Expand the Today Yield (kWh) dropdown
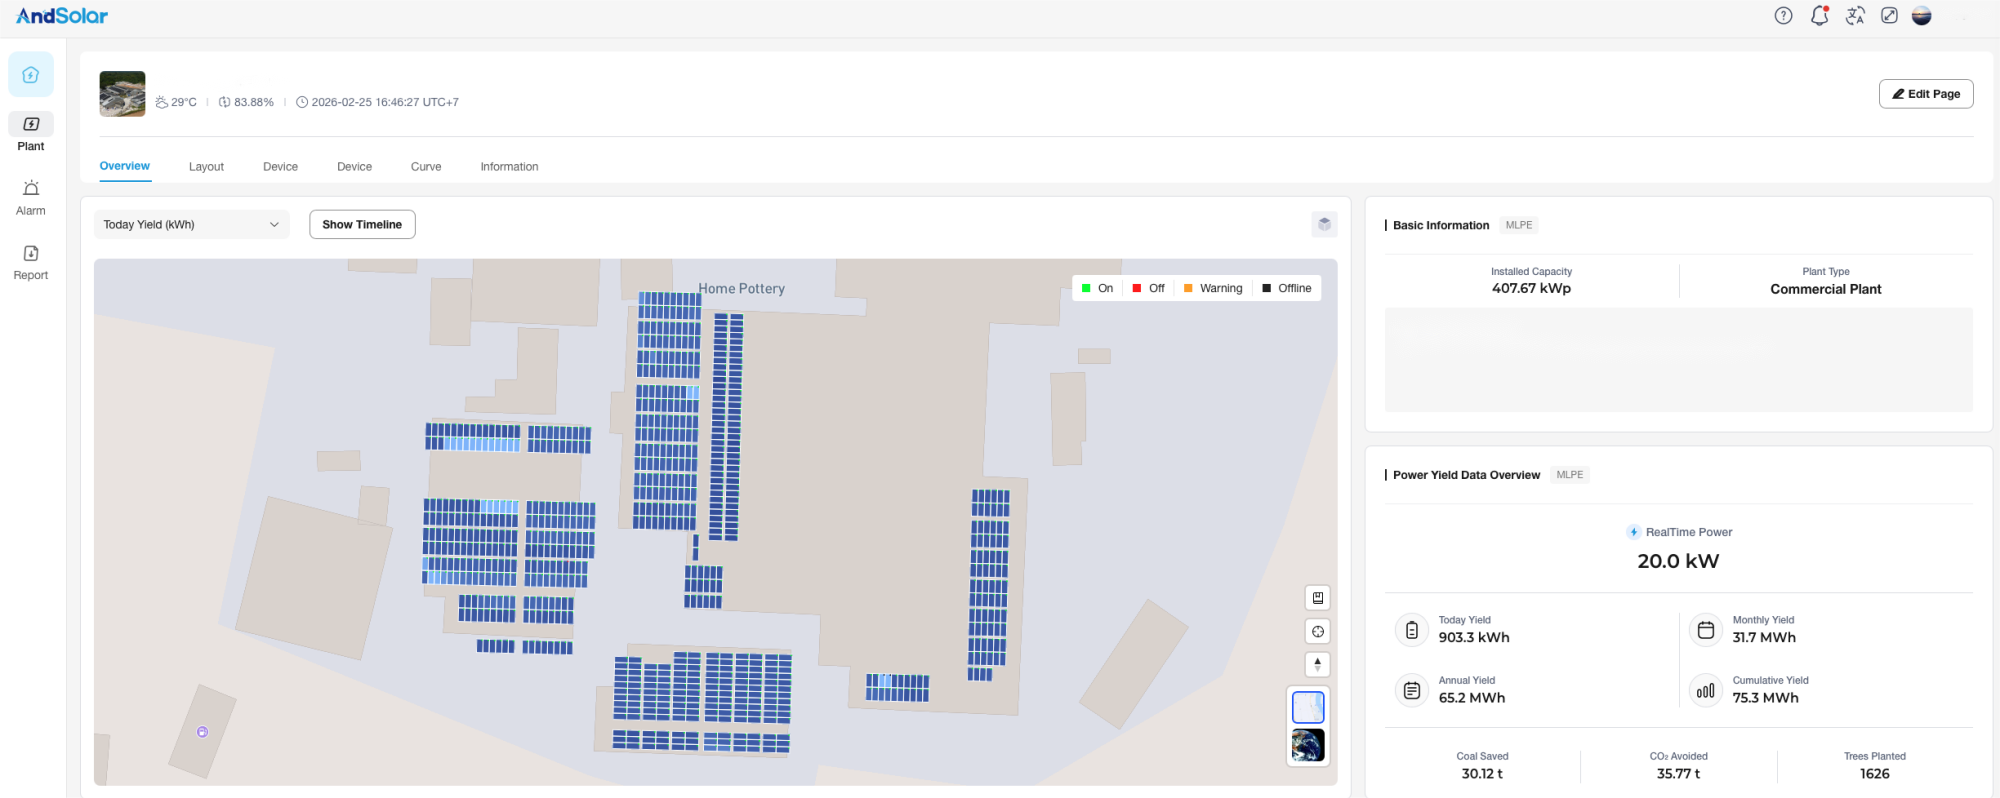This screenshot has height=798, width=2000. click(191, 225)
